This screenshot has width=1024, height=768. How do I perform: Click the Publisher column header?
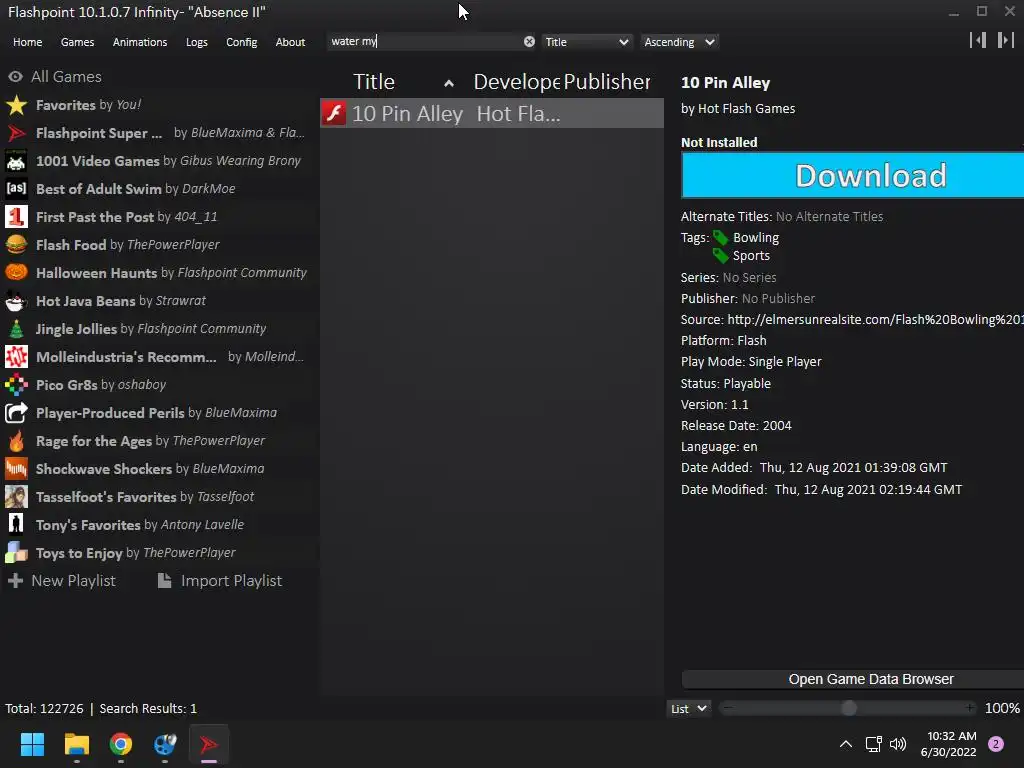pos(607,82)
